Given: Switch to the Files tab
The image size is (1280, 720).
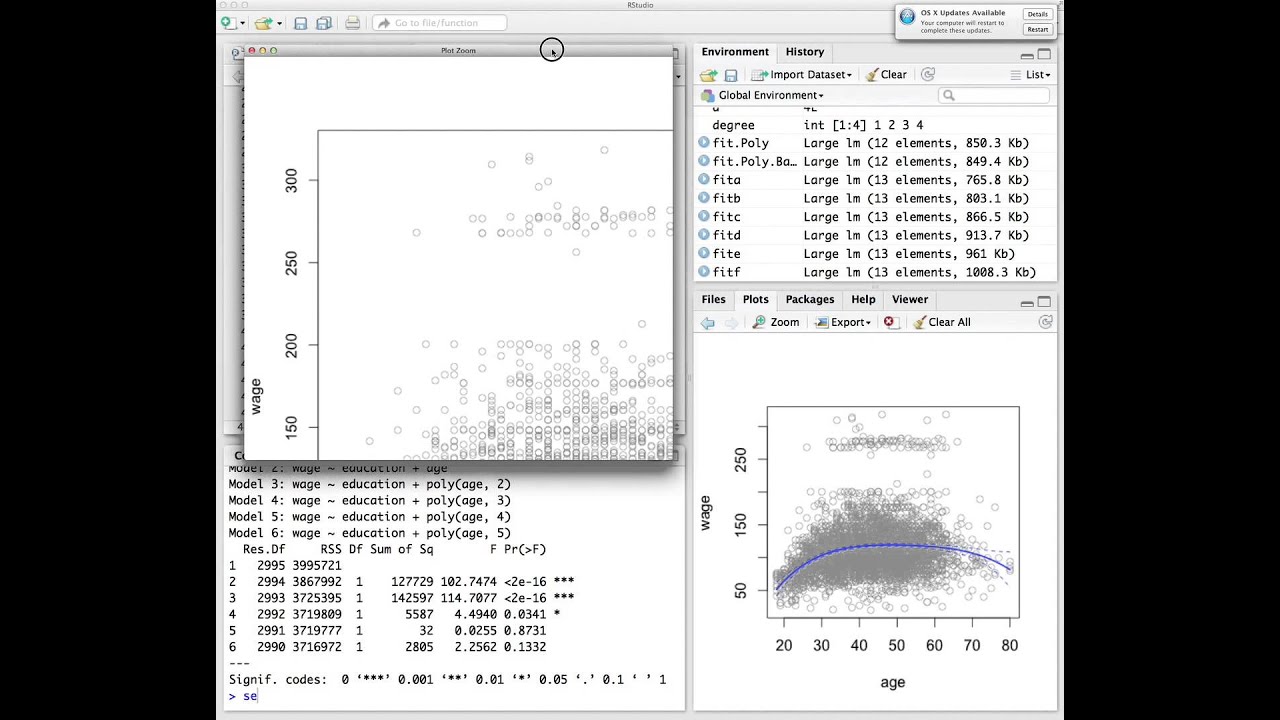Looking at the screenshot, I should (x=713, y=300).
